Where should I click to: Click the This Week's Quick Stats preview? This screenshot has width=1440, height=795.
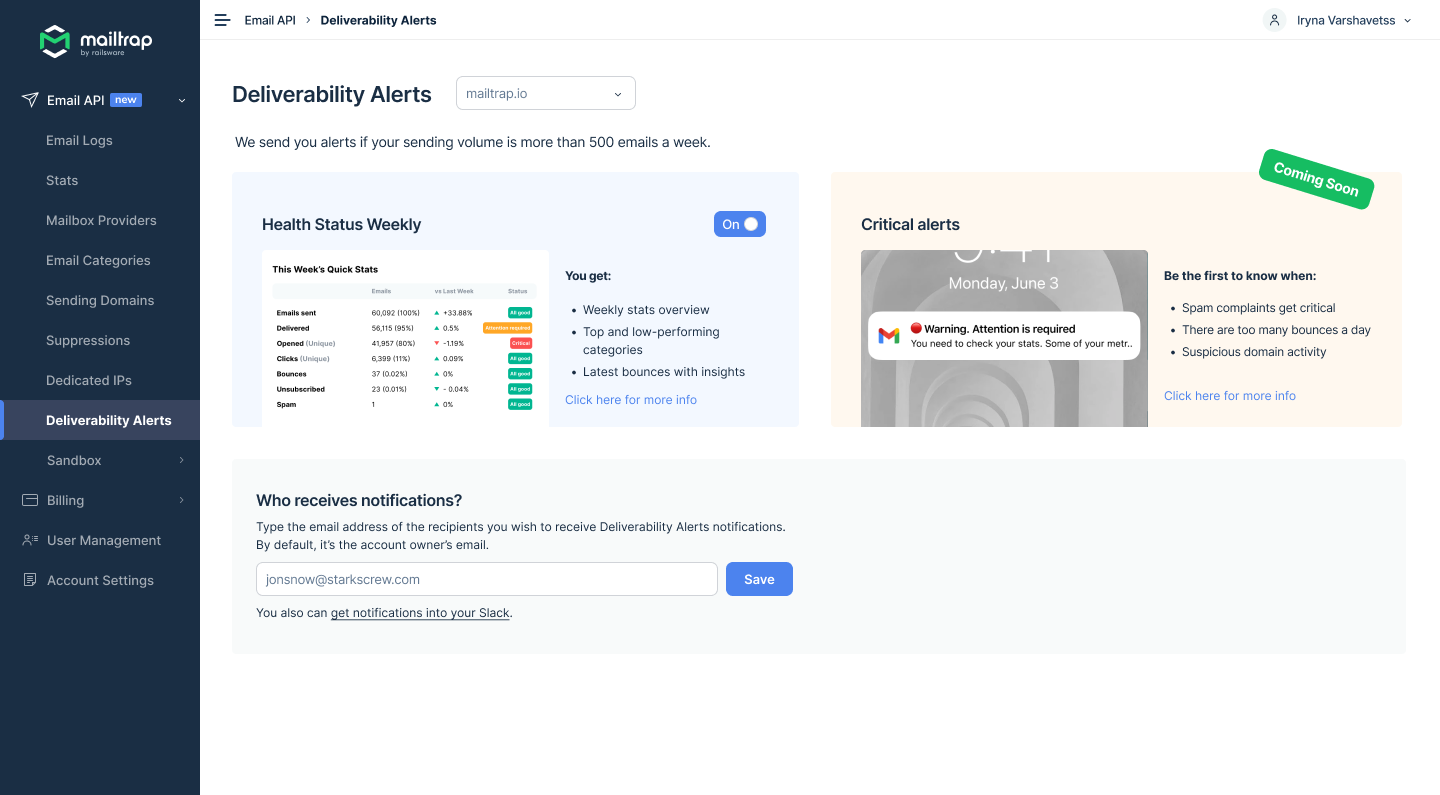point(405,338)
